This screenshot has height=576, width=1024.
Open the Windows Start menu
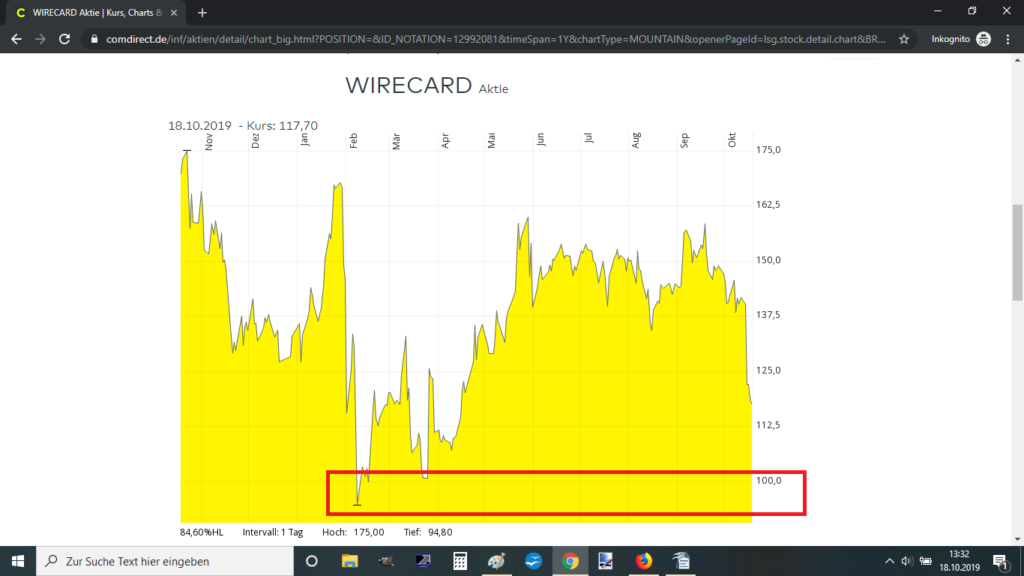[x=18, y=561]
